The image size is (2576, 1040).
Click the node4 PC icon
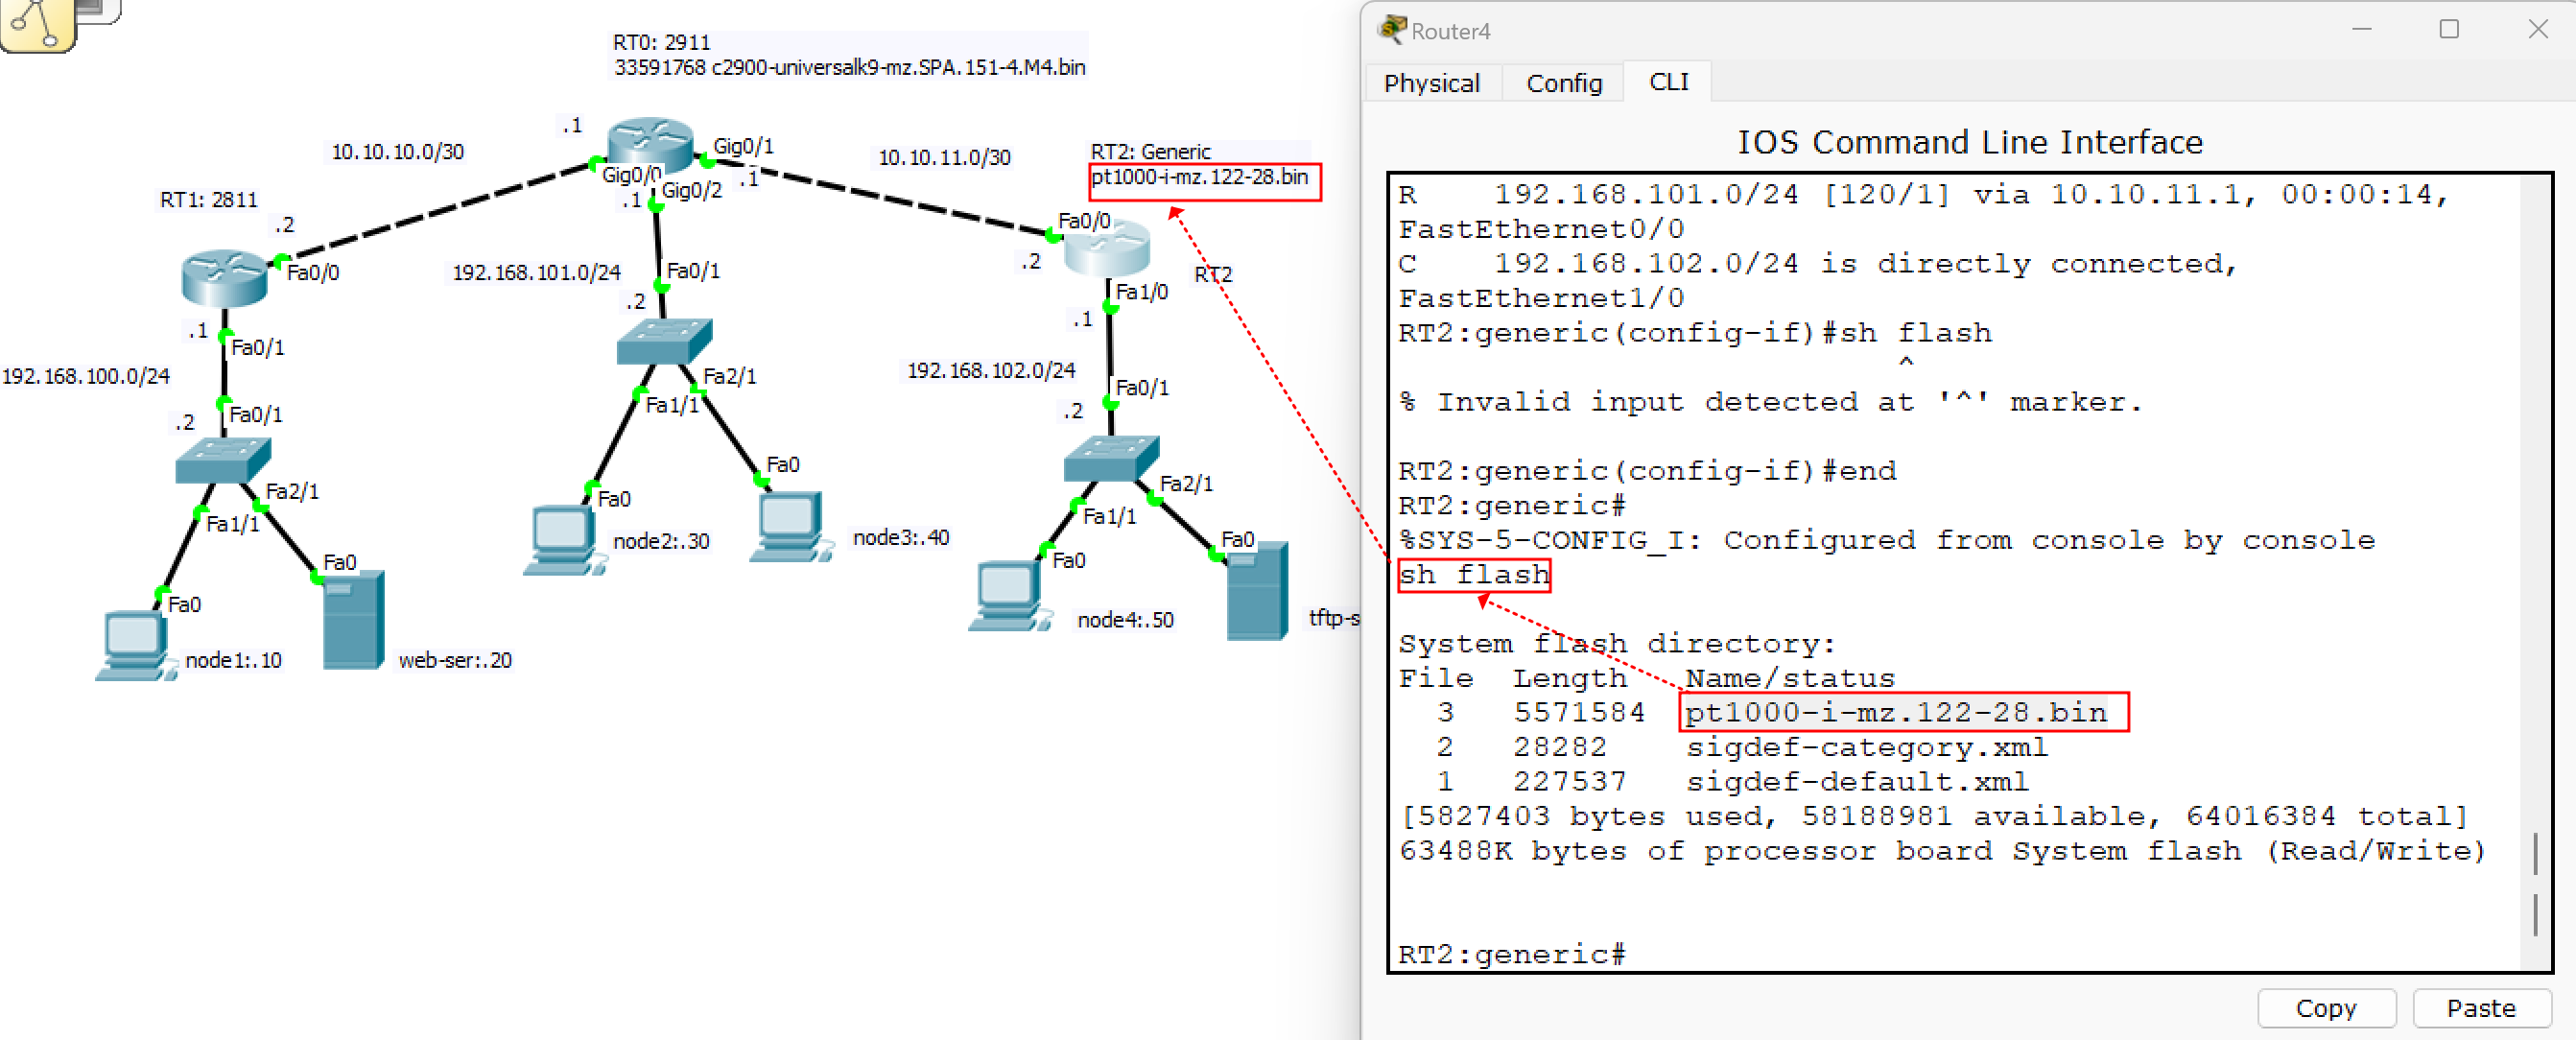[x=1007, y=596]
